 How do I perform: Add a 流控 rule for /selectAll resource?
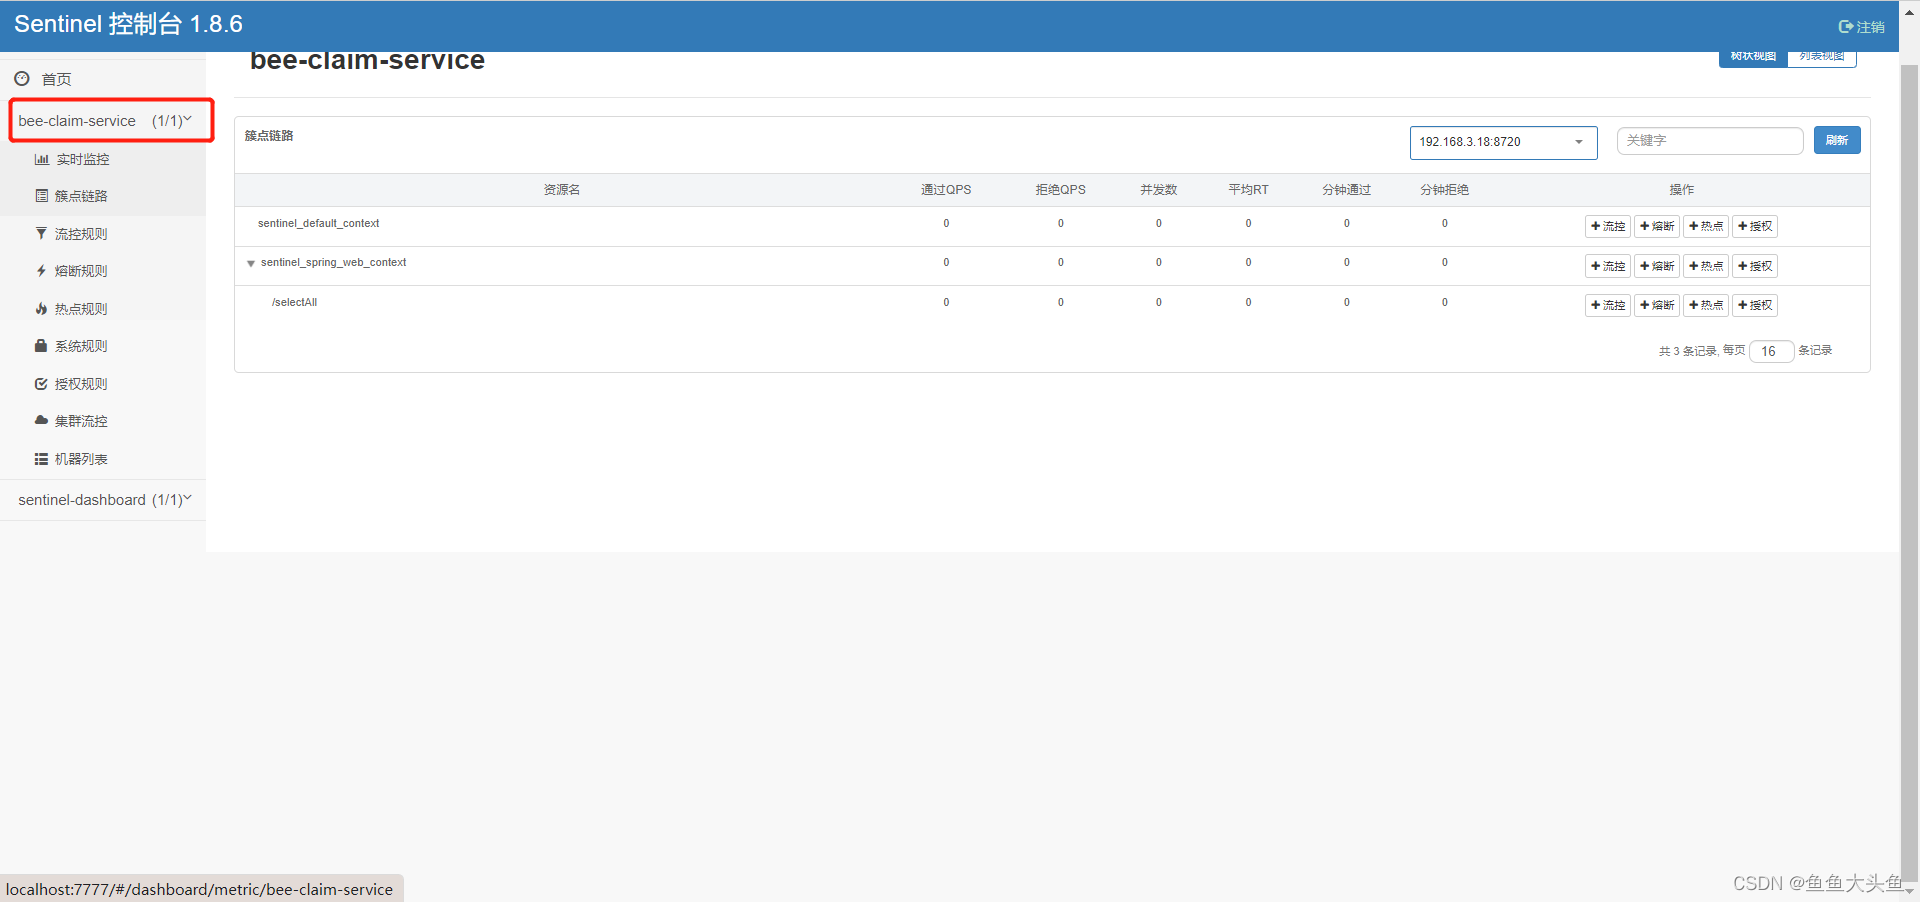[1606, 305]
